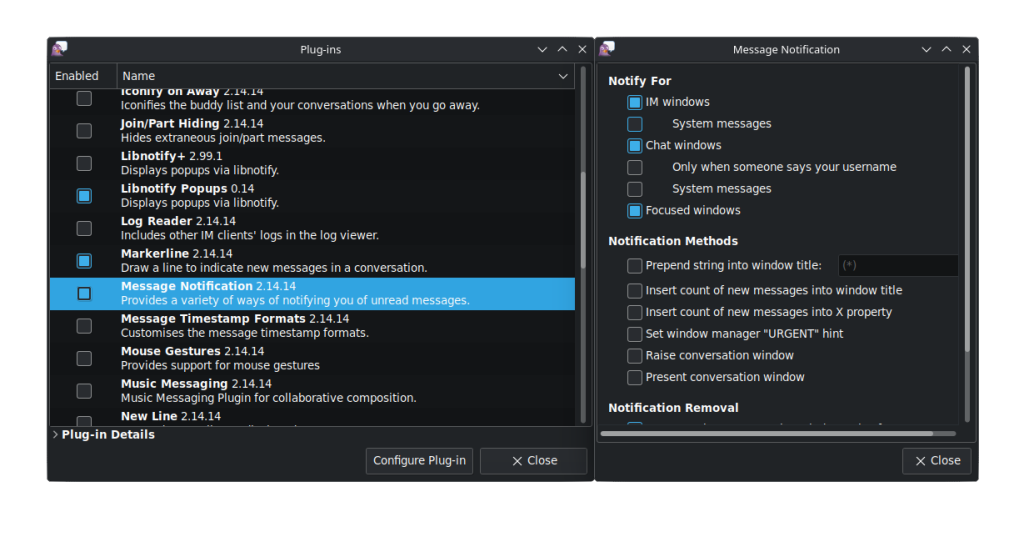Enable the Libnotify+ plug-in checkbox
The height and width of the screenshot is (537, 1024).
click(84, 163)
